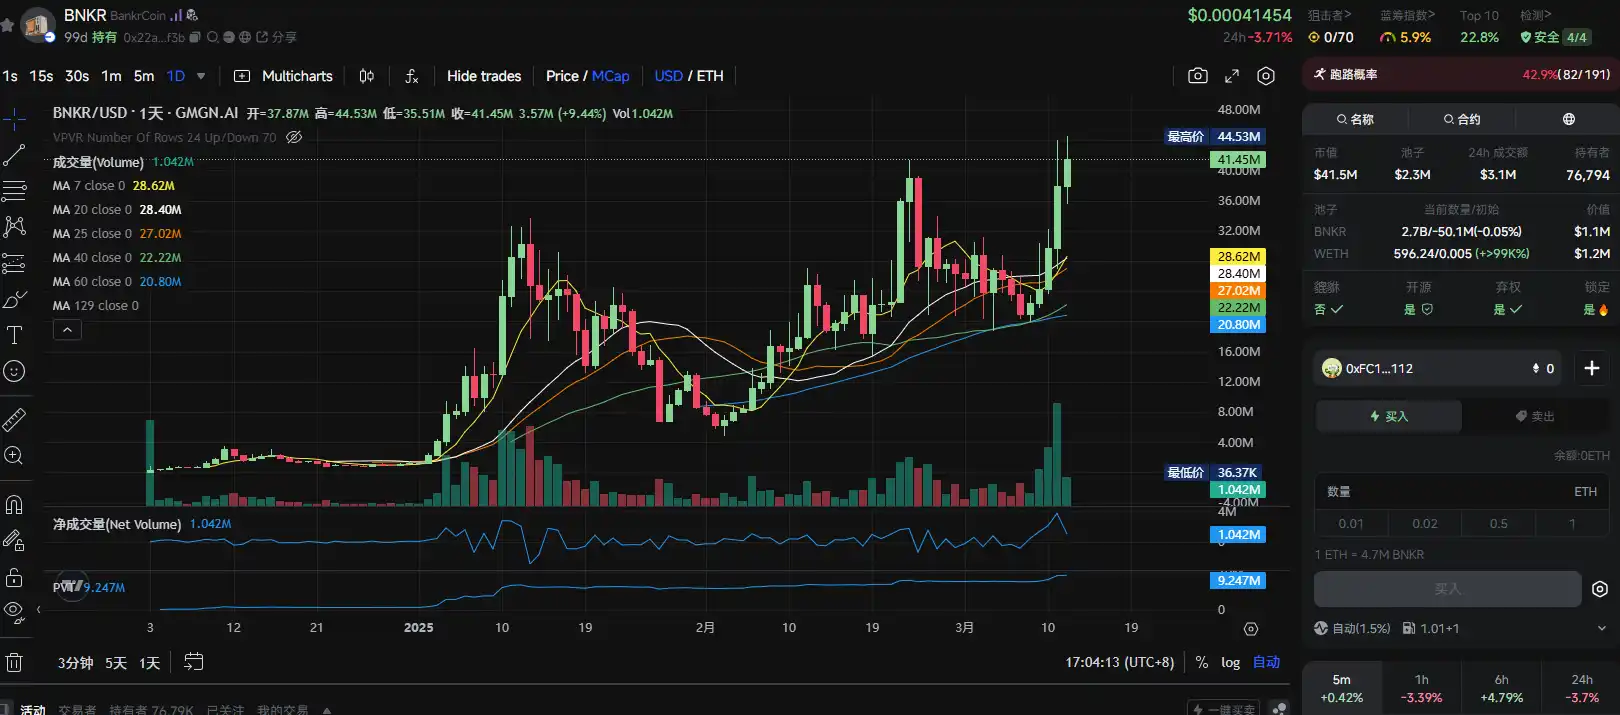Enable the magnet snap mode

14,505
